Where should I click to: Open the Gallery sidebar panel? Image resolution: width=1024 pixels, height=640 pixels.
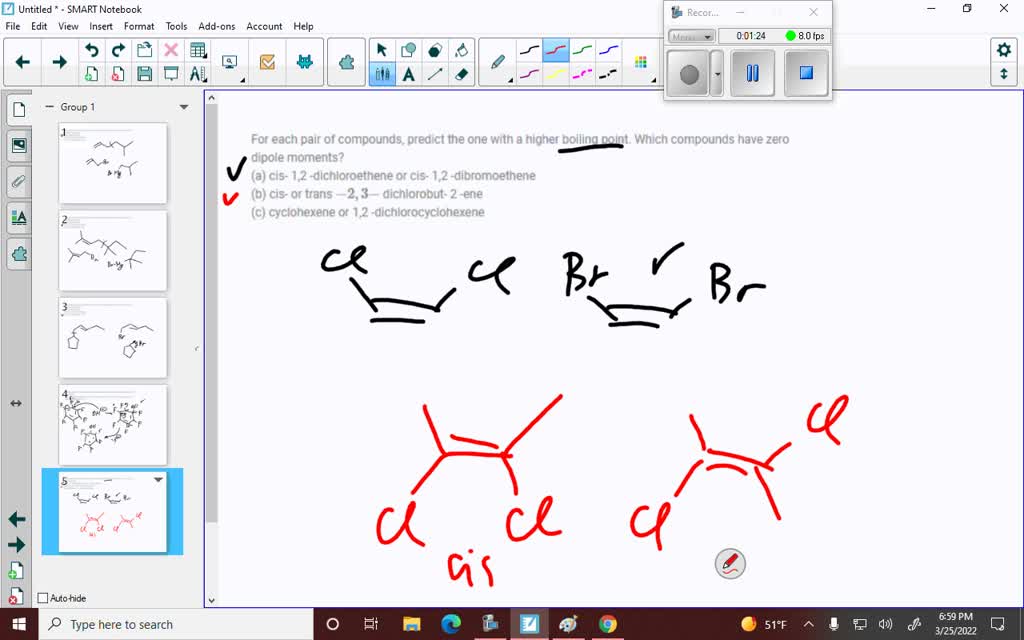coord(17,146)
